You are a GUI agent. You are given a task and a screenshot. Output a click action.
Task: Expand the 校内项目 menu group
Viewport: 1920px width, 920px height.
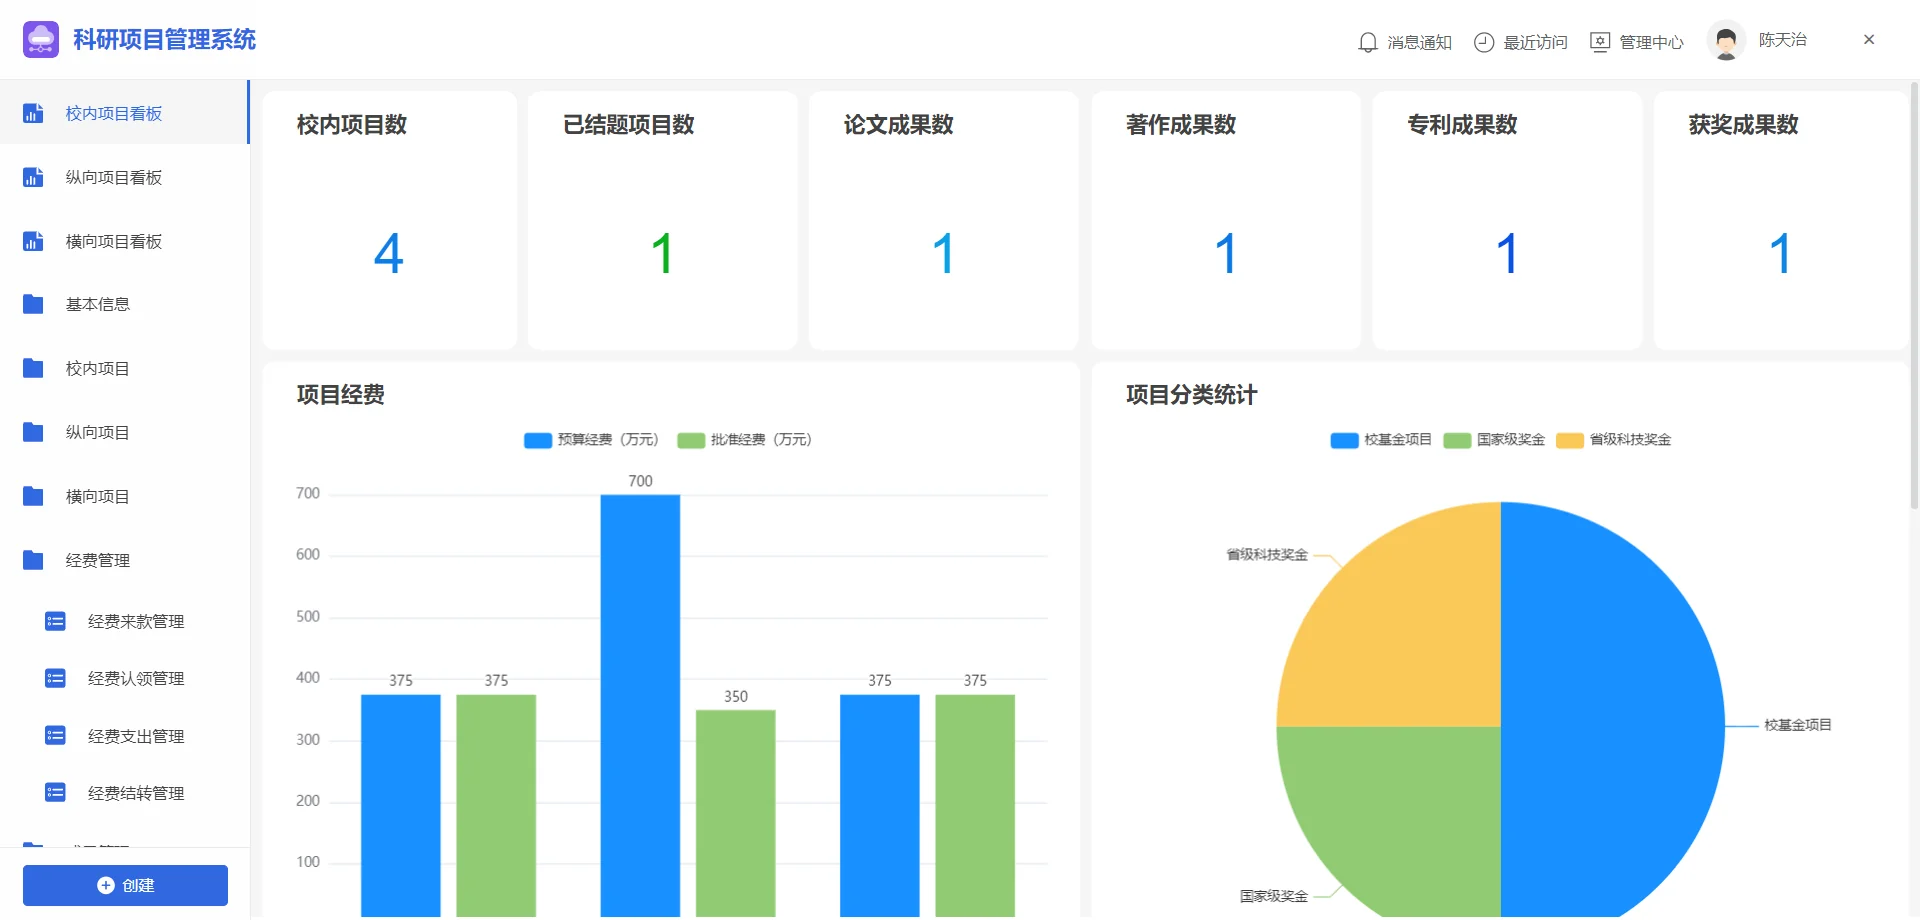point(124,368)
